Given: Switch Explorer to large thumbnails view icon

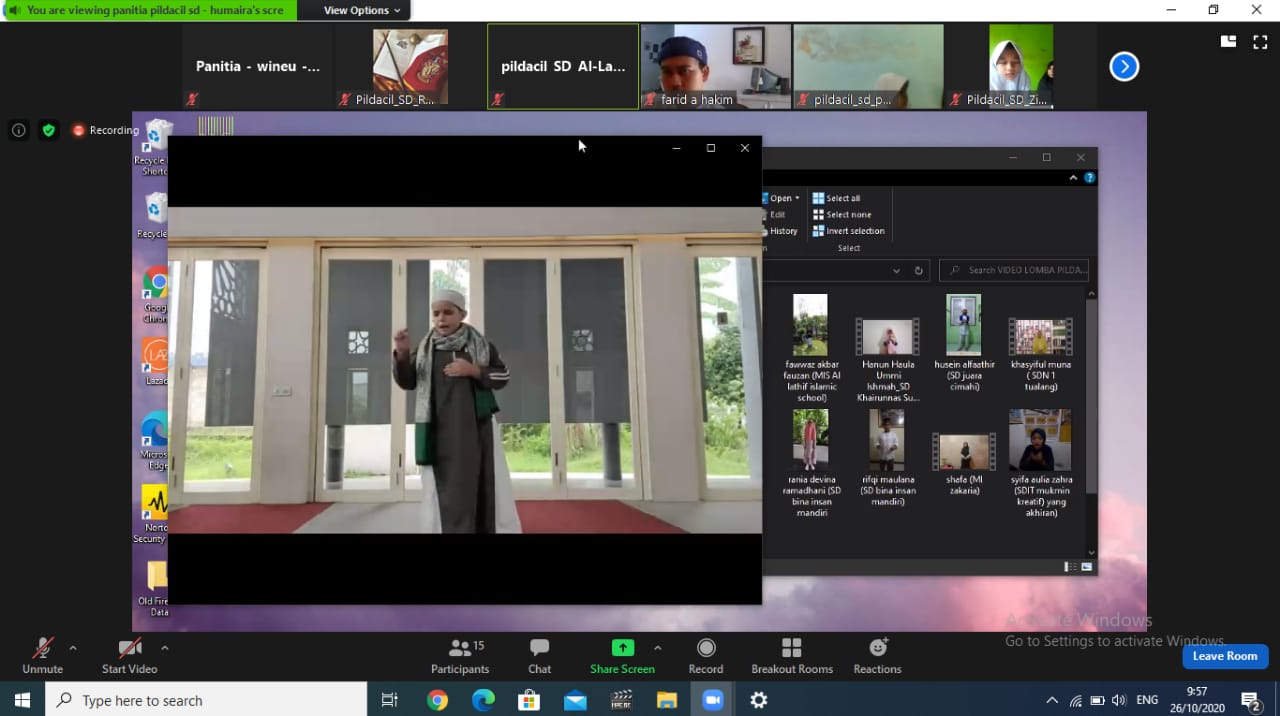Looking at the screenshot, I should [1087, 567].
